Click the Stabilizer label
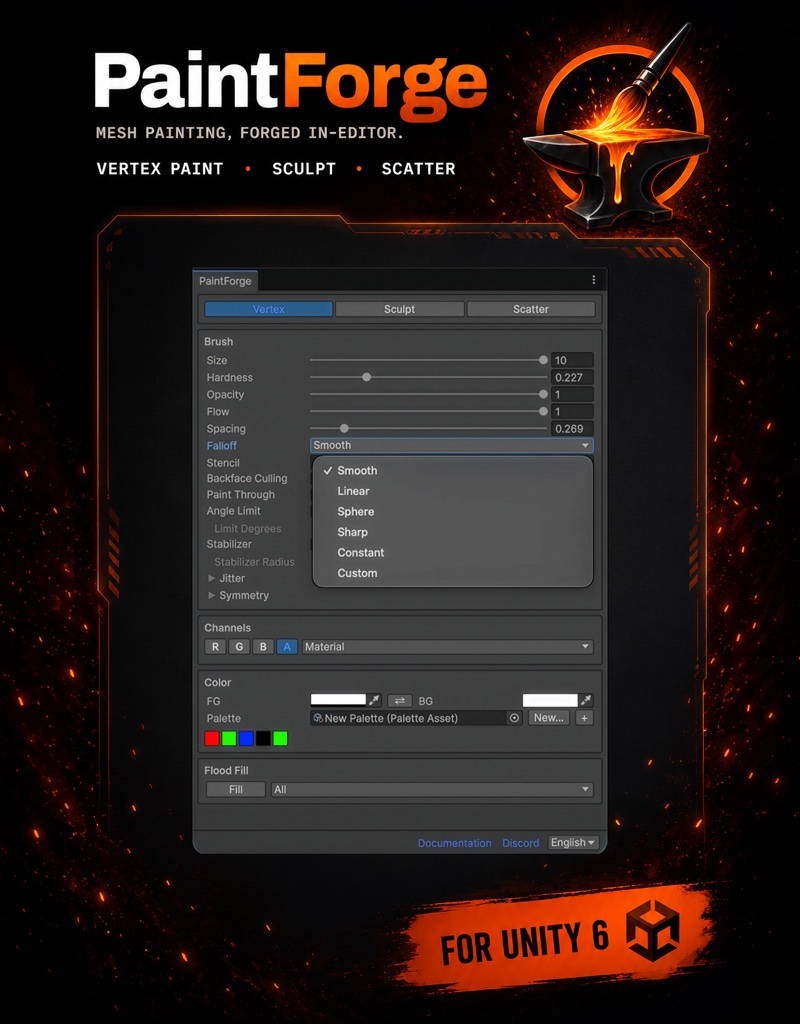 229,544
